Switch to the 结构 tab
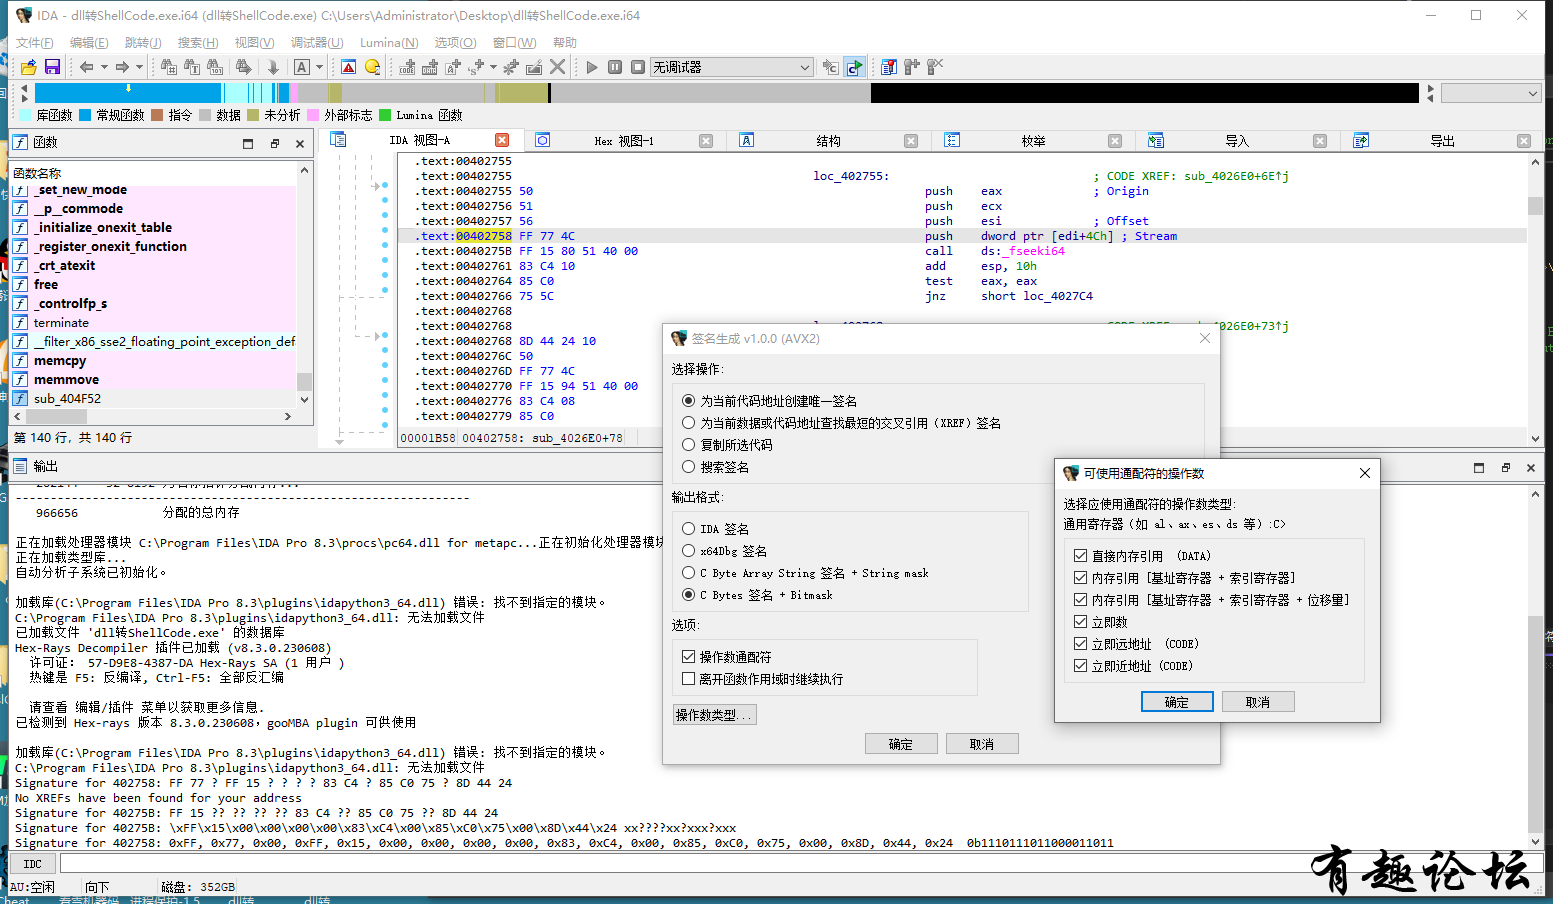Viewport: 1553px width, 904px height. (828, 141)
